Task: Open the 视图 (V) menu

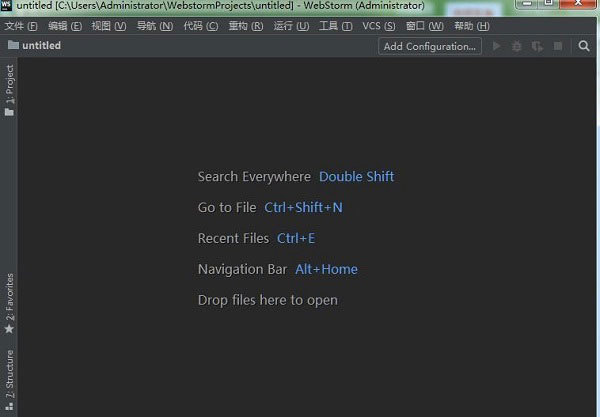Action: pyautogui.click(x=109, y=26)
